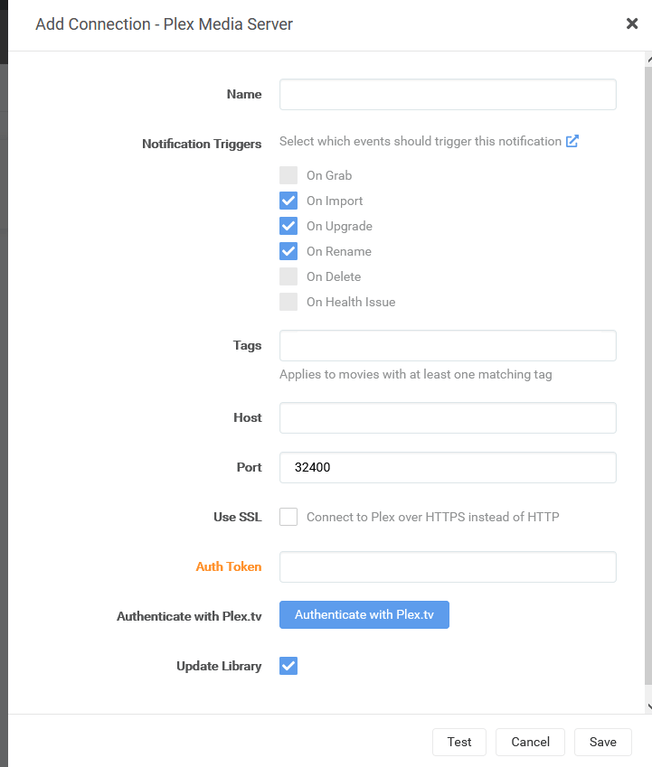Click the orange Auth Token label
The image size is (652, 767).
[228, 566]
